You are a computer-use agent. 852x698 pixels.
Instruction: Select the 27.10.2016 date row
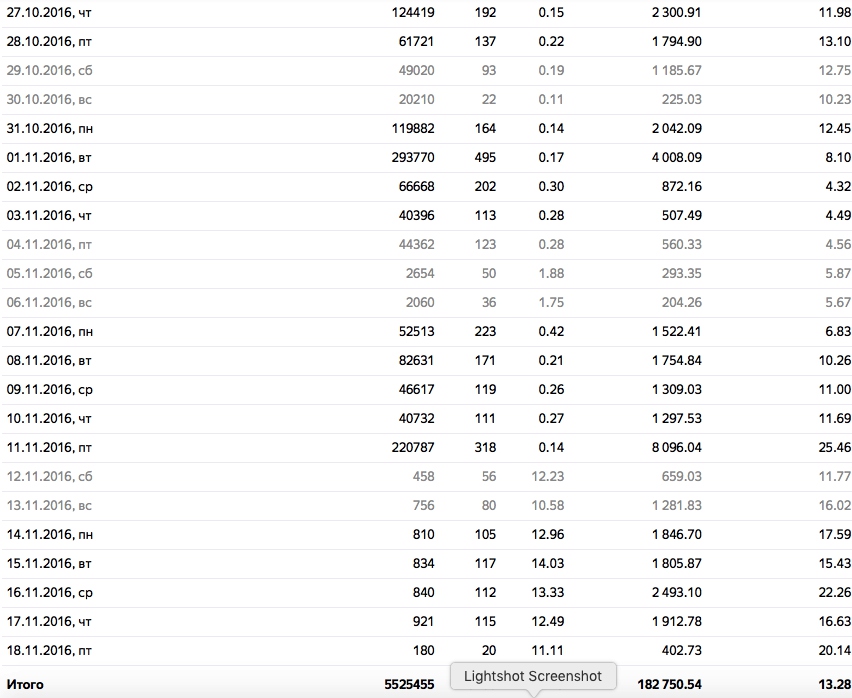426,12
